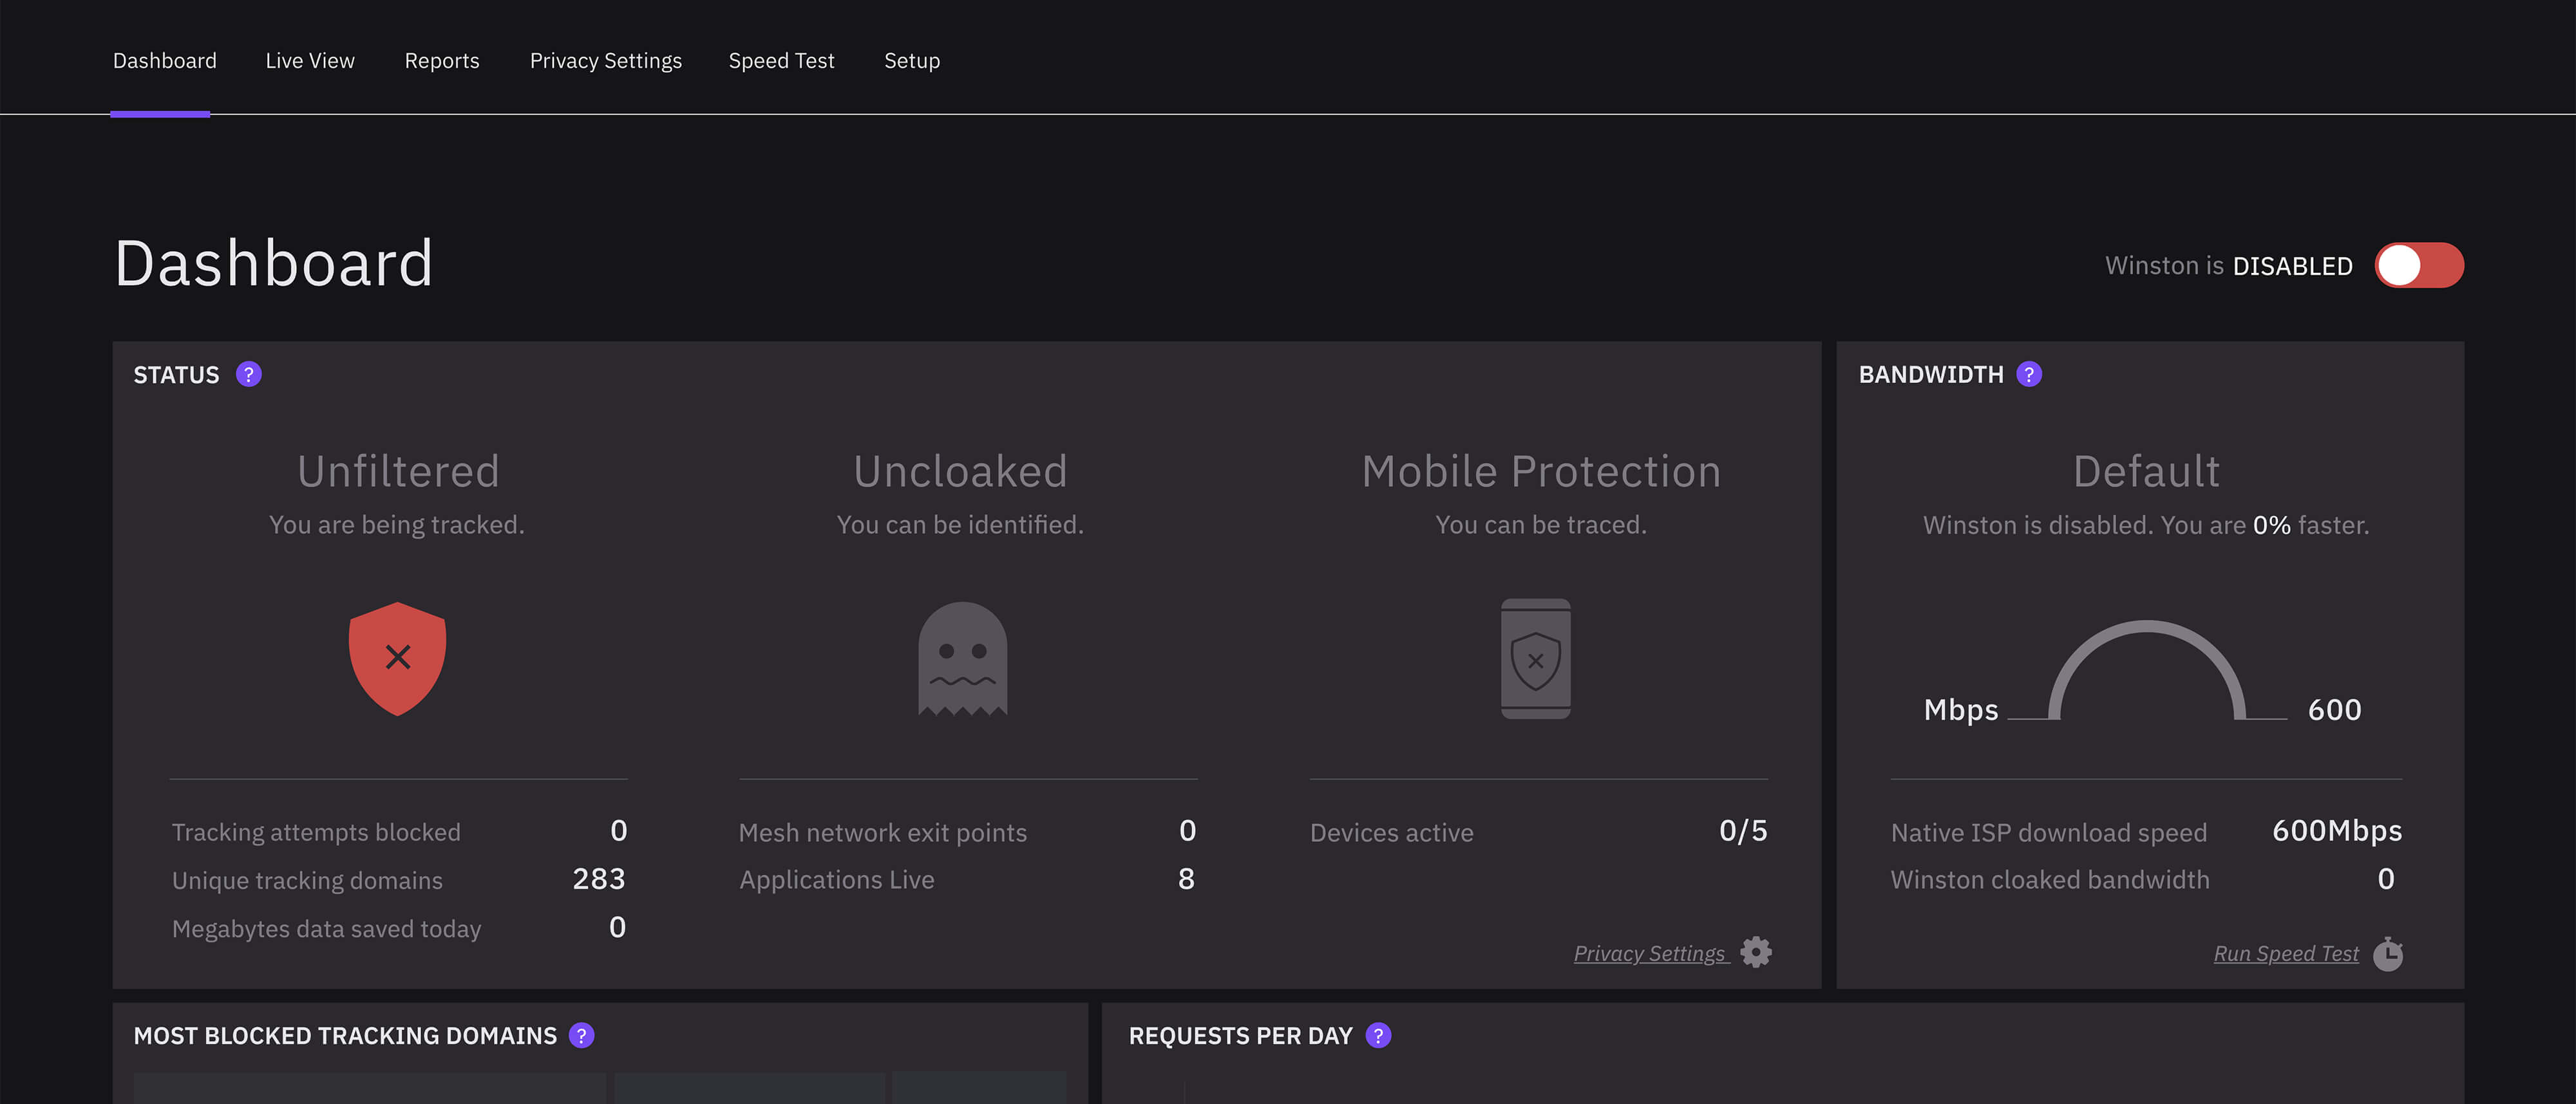
Task: Click the Run Speed Test link
Action: pos(2285,953)
